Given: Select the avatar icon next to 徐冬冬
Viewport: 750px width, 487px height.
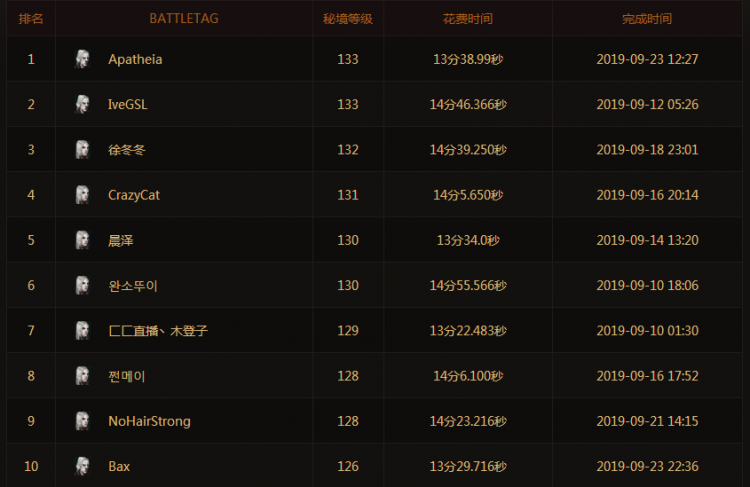Looking at the screenshot, I should 82,150.
